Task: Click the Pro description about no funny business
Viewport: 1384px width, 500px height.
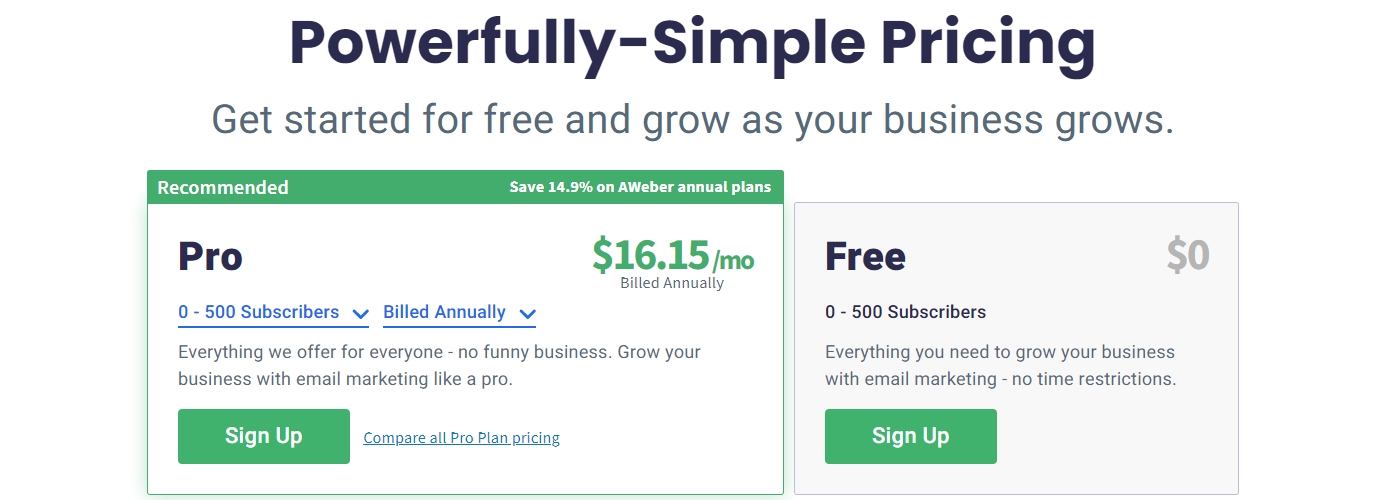Action: [x=439, y=366]
